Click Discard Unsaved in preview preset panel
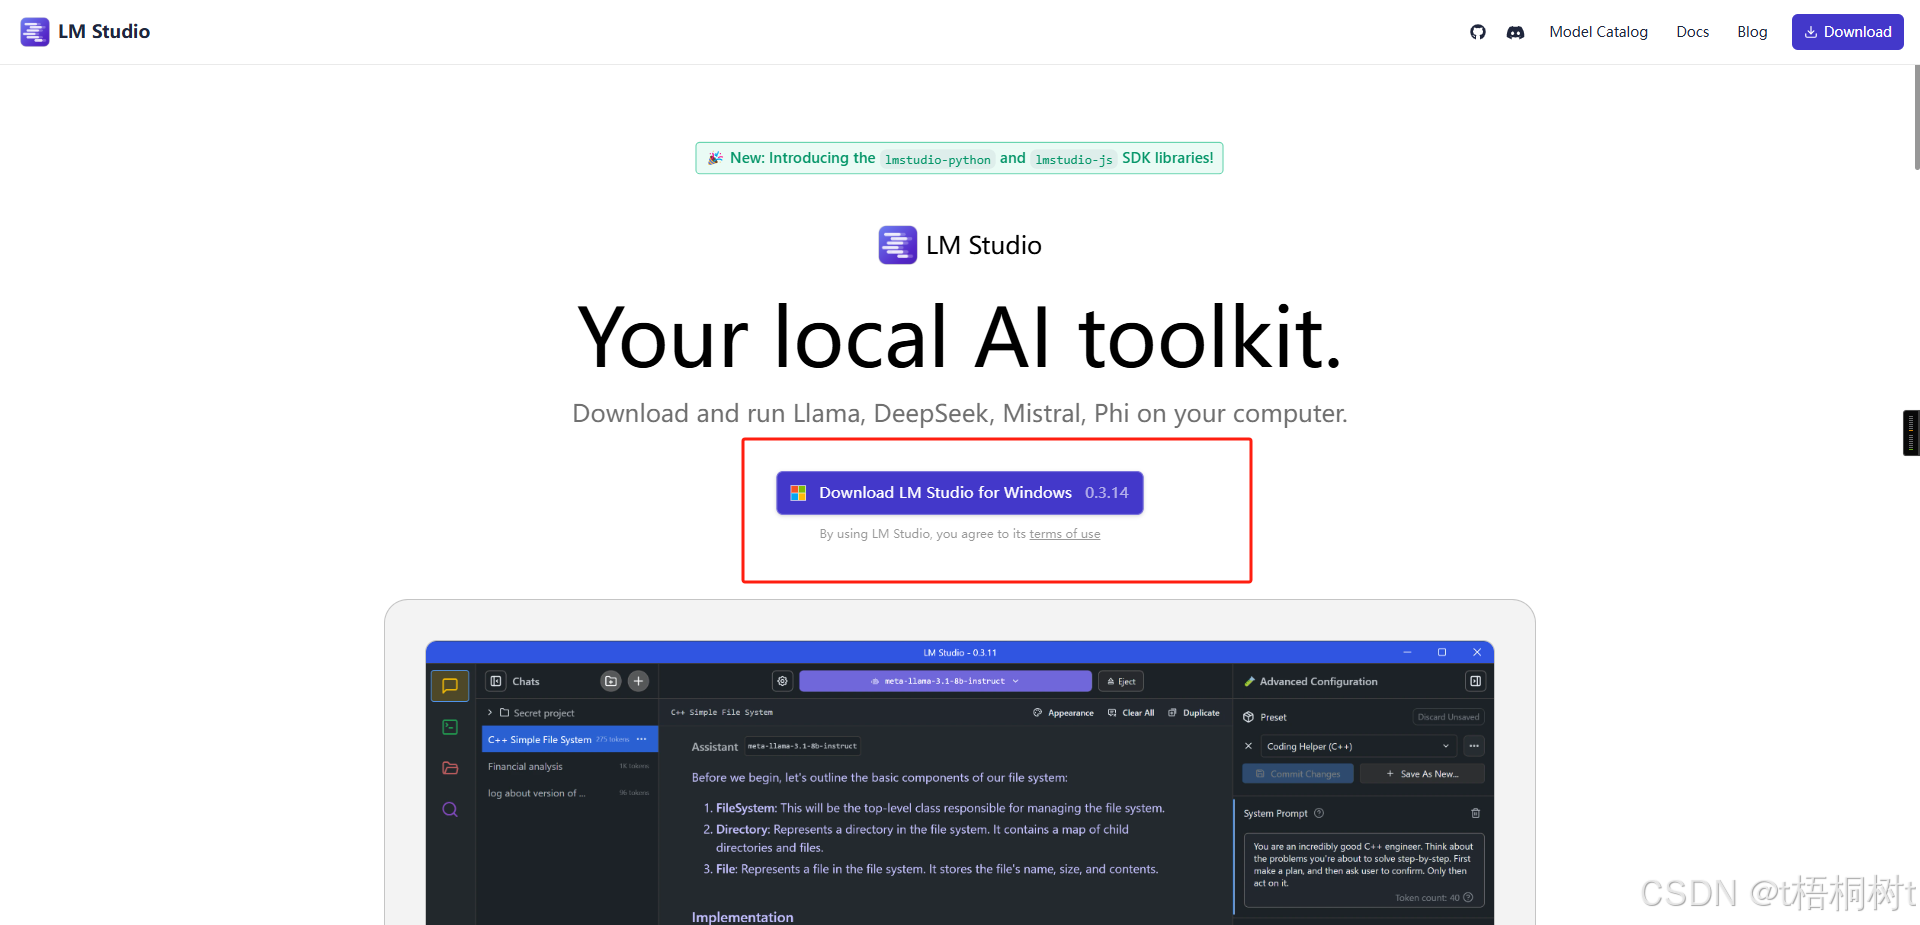This screenshot has height=925, width=1920. (x=1448, y=717)
